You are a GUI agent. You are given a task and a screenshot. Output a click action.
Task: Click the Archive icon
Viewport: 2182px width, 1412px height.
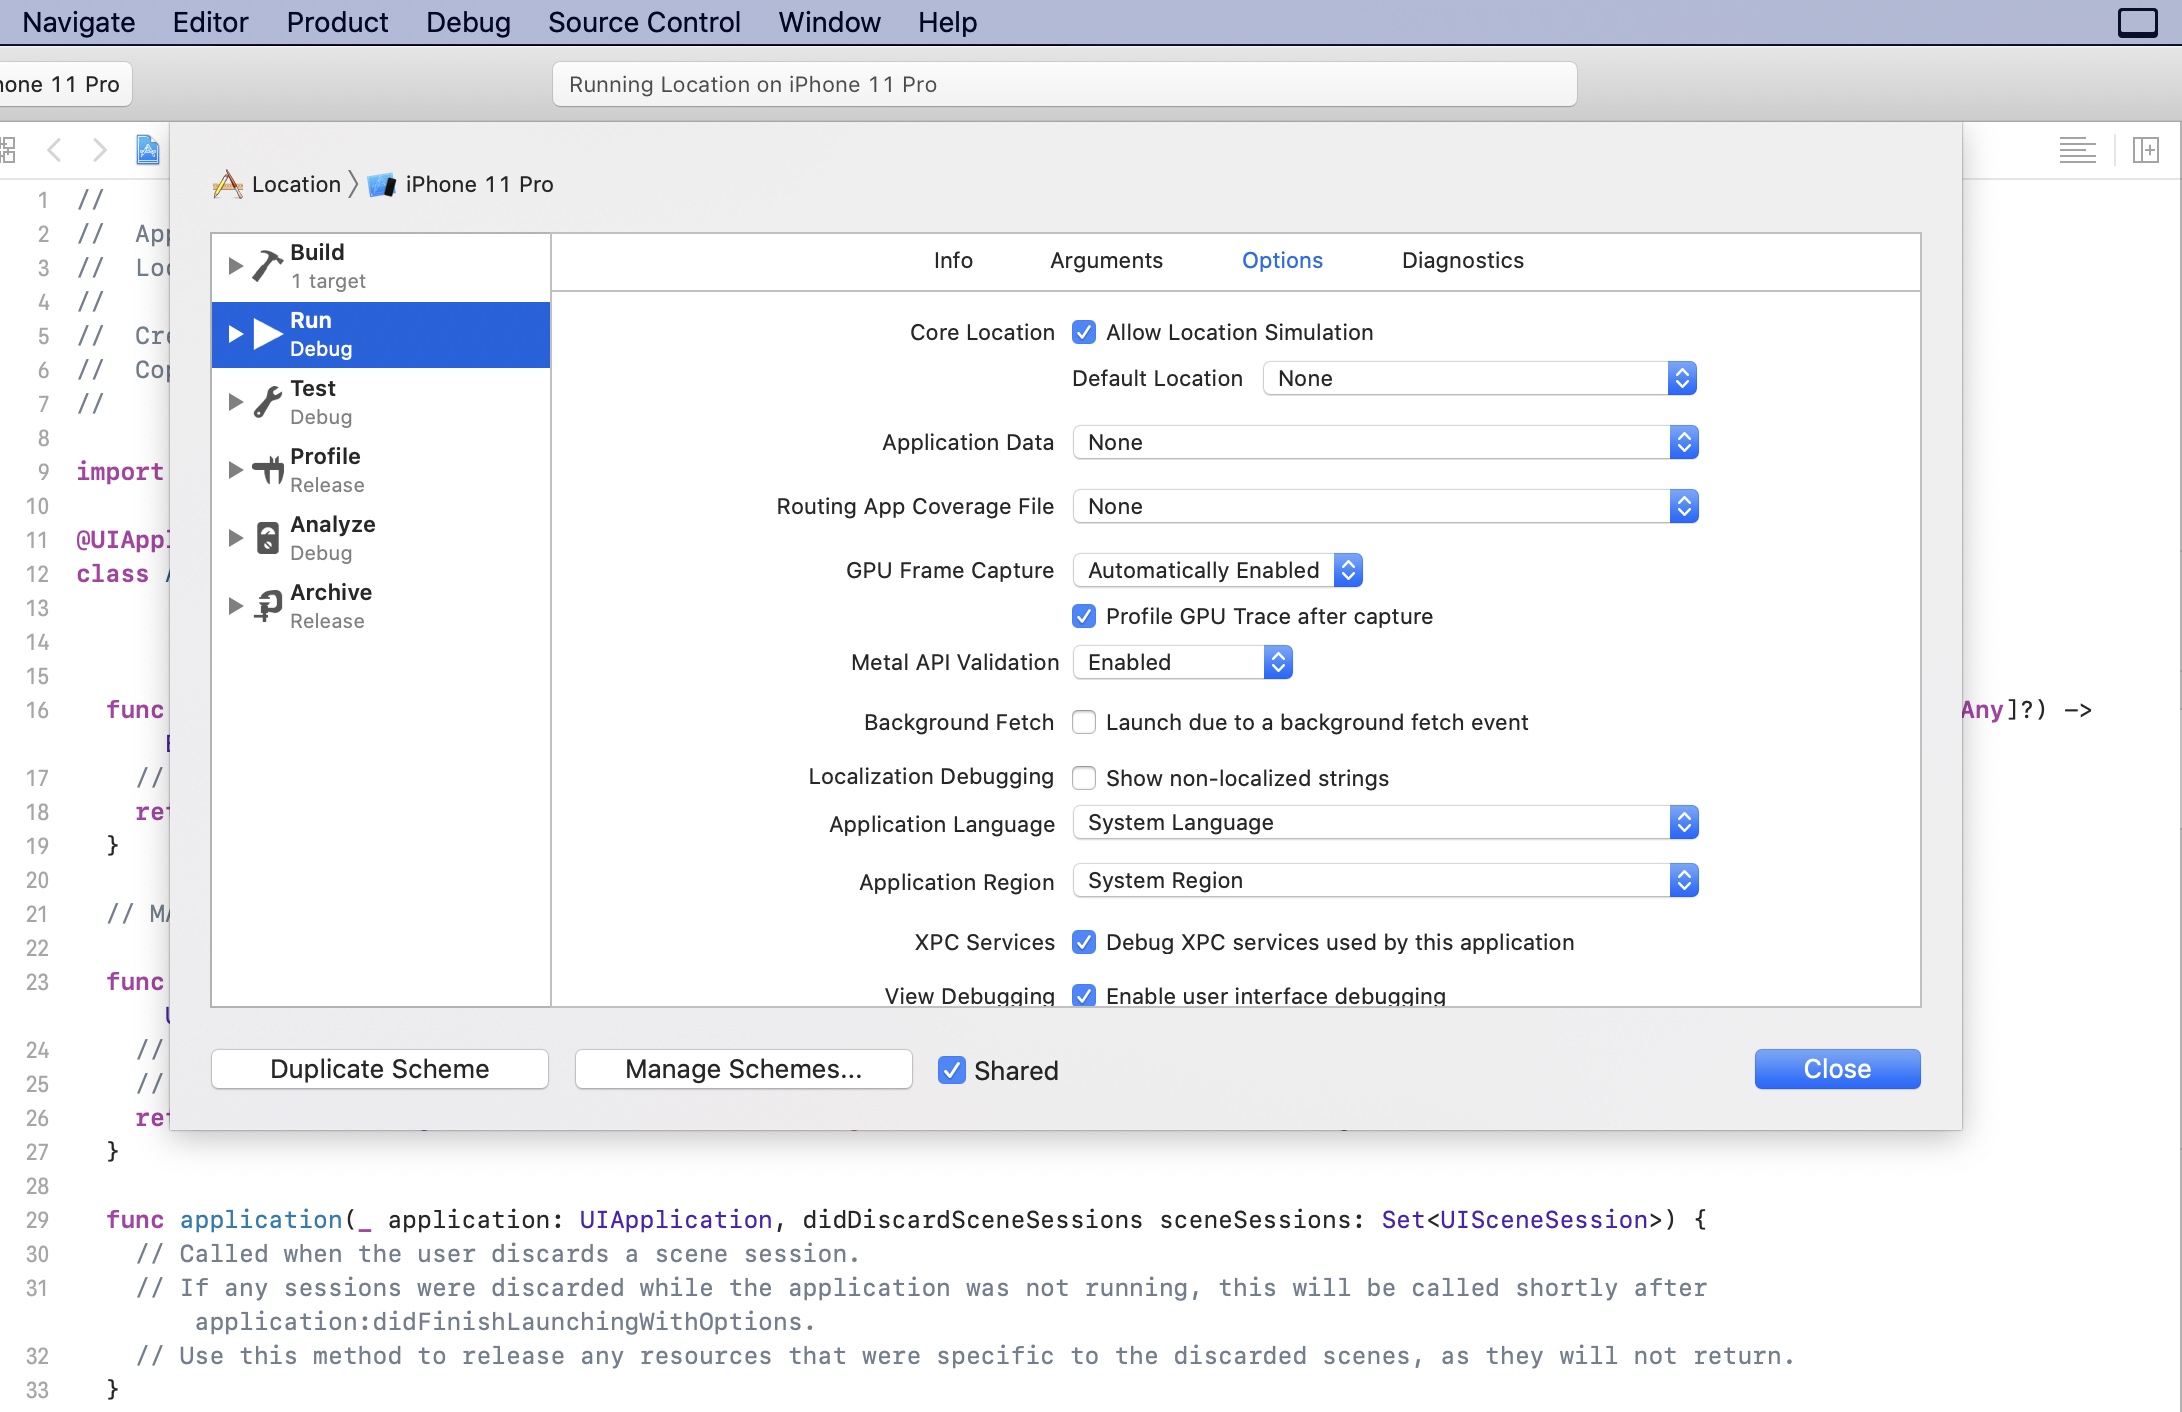(268, 605)
